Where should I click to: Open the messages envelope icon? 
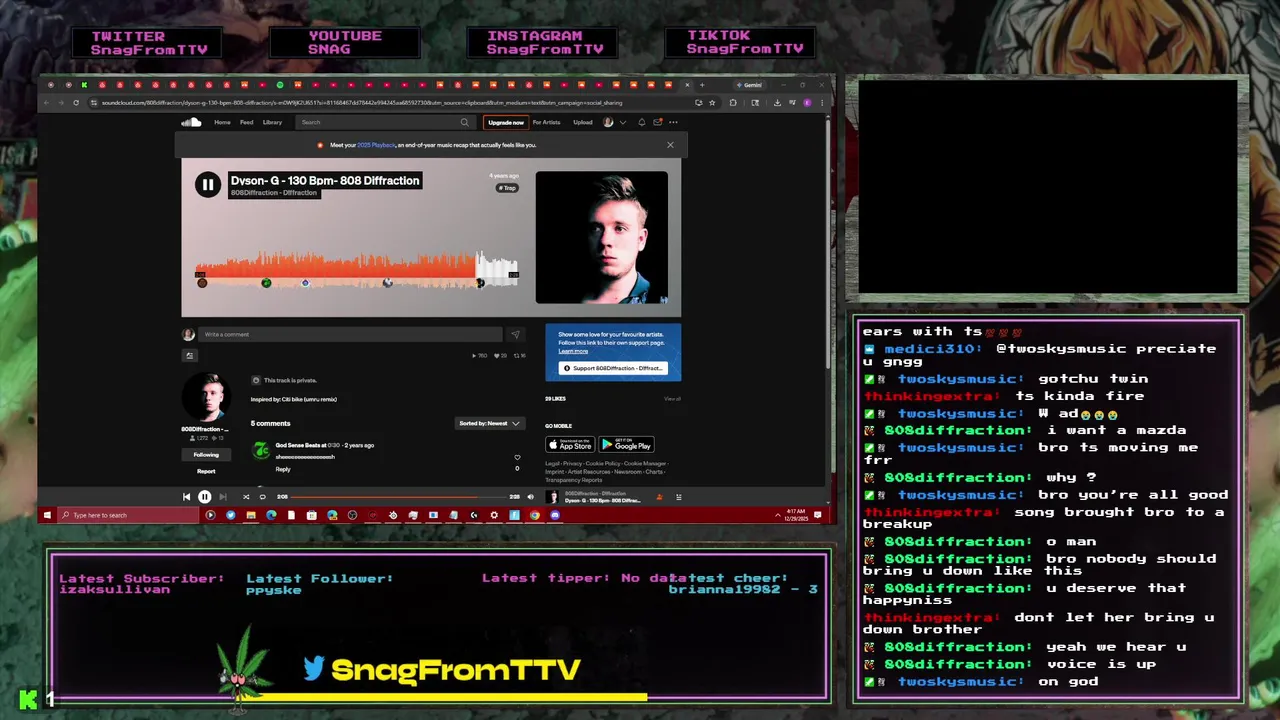coord(657,122)
